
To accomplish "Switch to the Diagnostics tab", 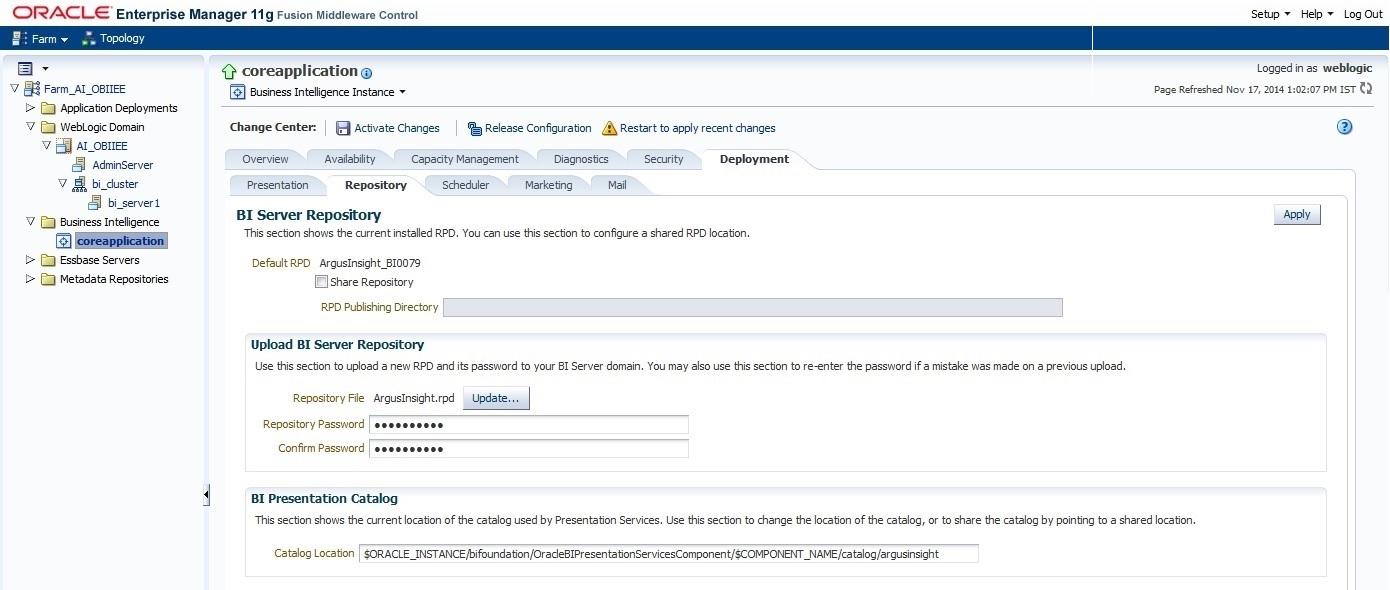I will [x=581, y=159].
